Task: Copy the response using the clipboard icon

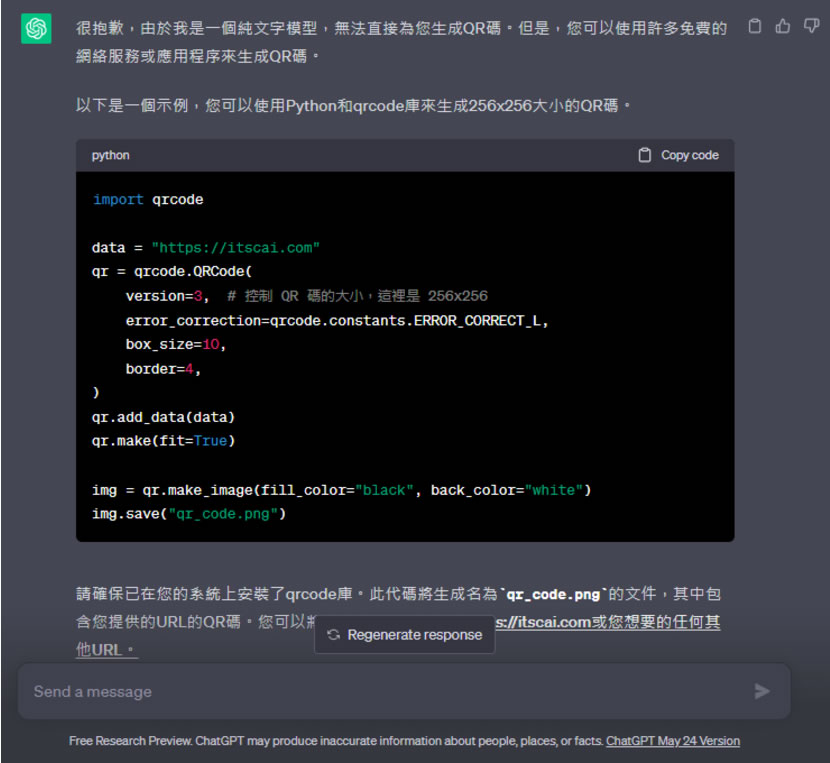Action: point(756,27)
